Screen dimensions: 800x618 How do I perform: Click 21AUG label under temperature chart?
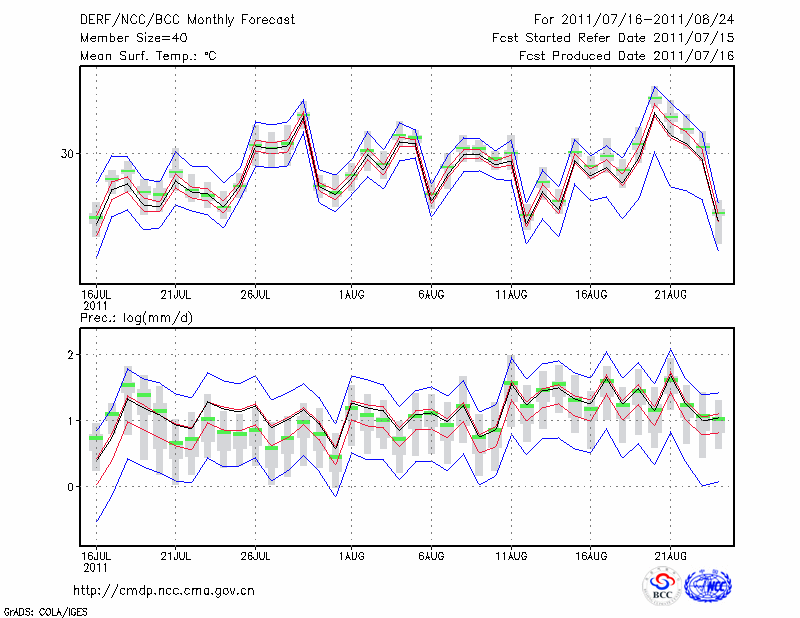[x=671, y=293]
